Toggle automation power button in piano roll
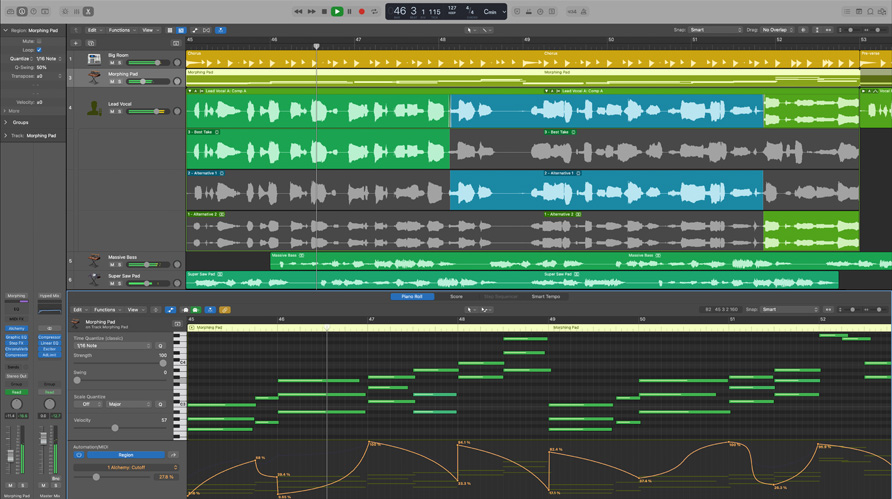The image size is (892, 499). (x=79, y=455)
